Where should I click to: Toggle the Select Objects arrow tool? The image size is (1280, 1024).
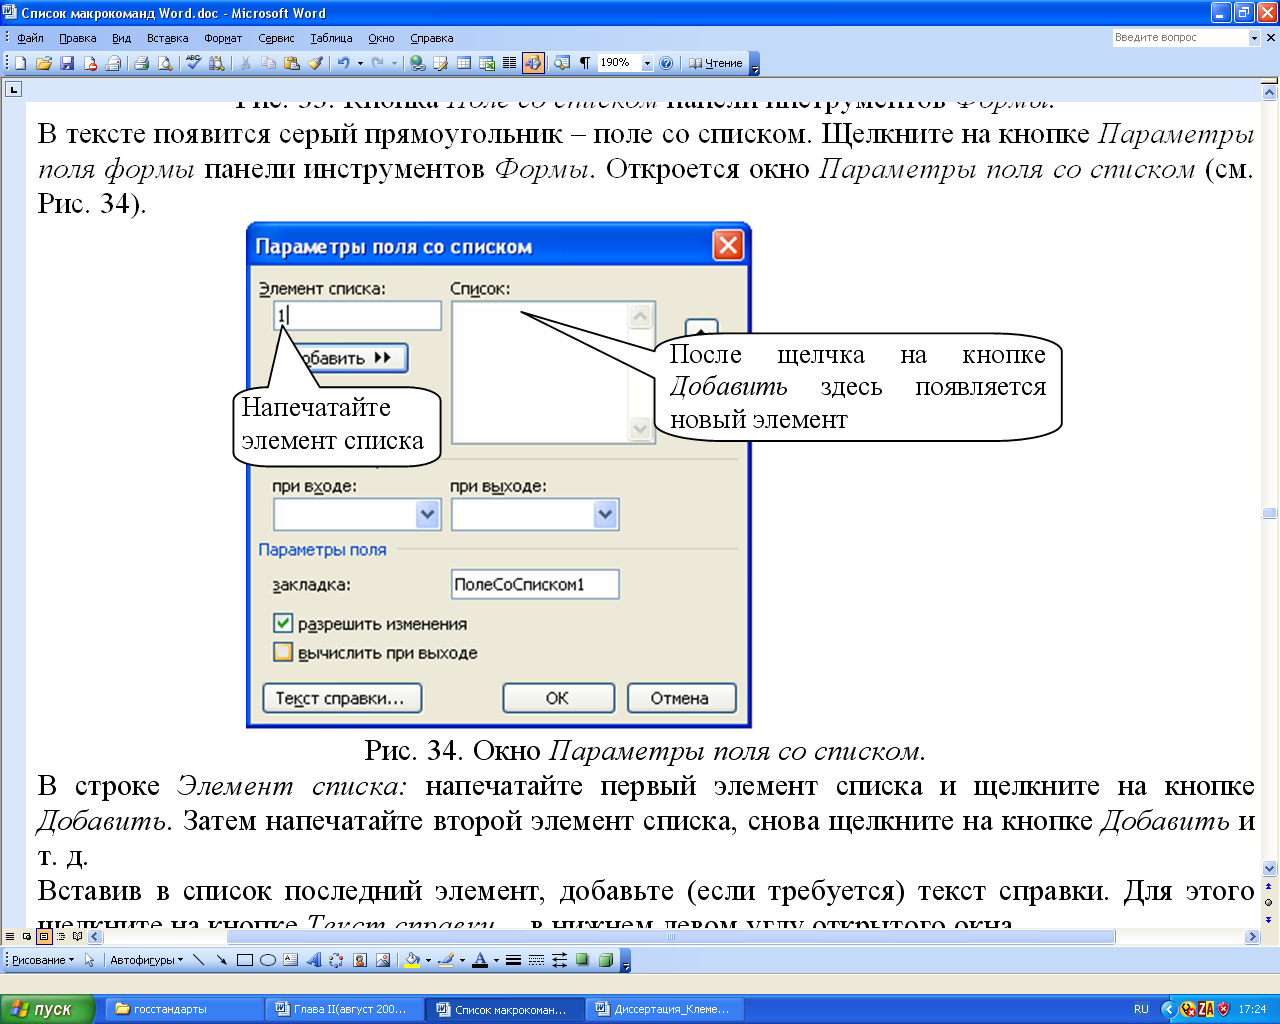click(89, 960)
